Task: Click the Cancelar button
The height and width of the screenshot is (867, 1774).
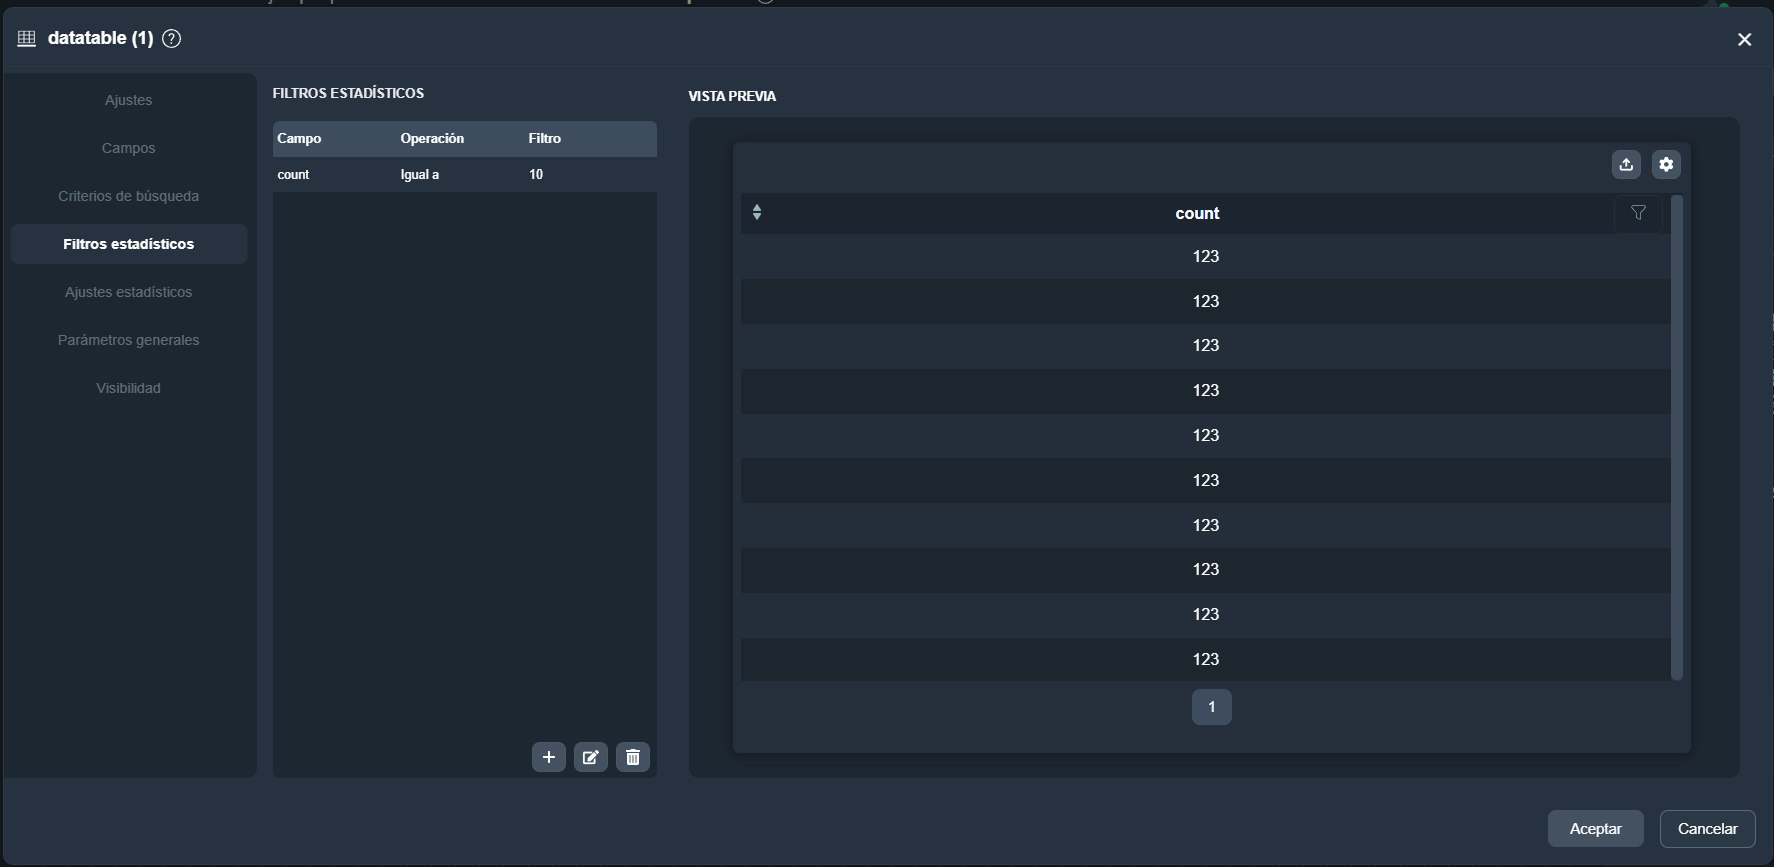Action: 1707,829
